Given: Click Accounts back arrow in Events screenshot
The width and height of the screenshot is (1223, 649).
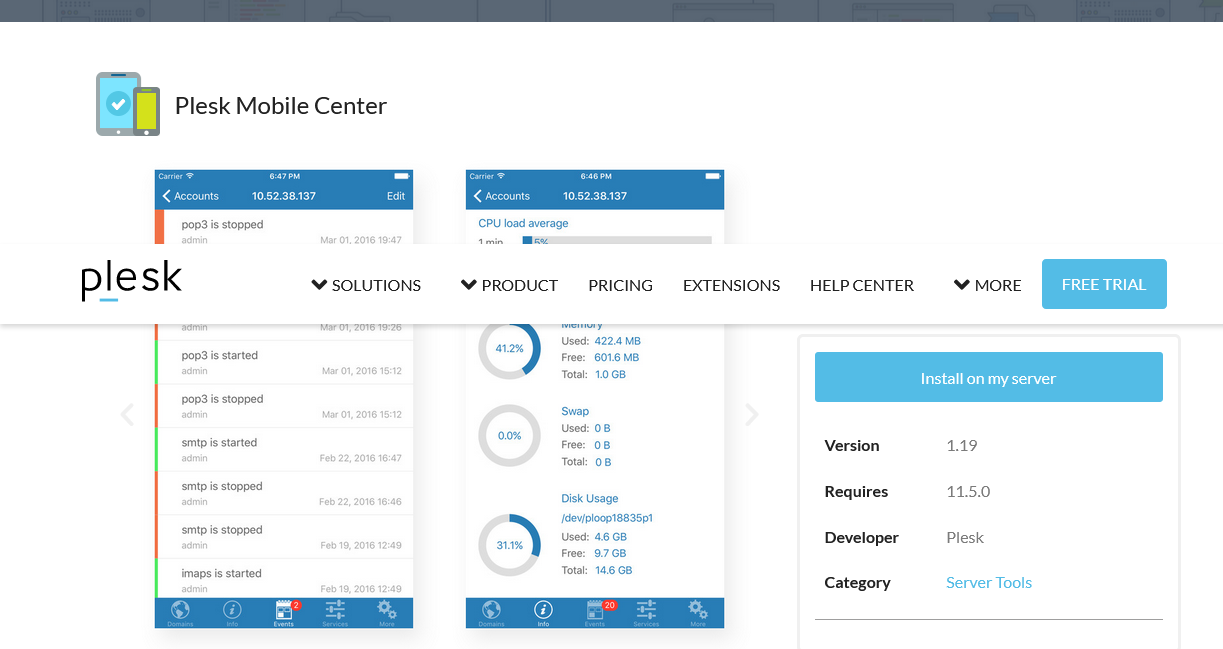Looking at the screenshot, I should click(x=190, y=196).
